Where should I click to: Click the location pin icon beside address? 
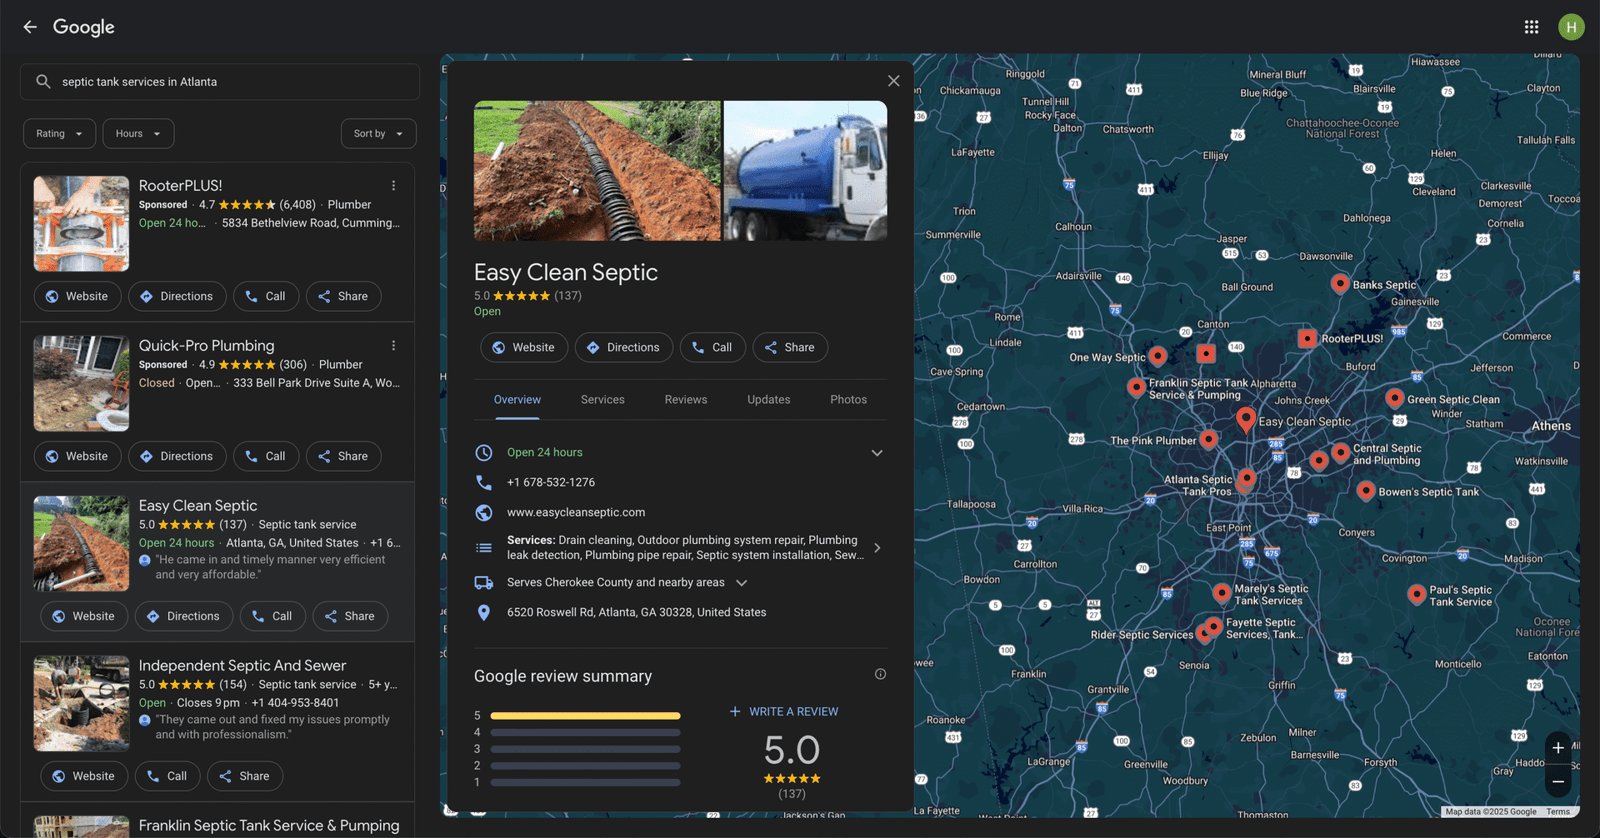tap(484, 612)
